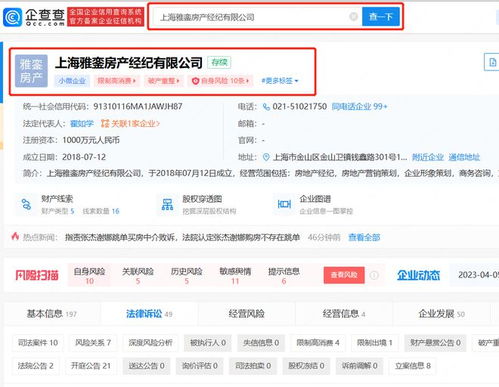499x387 pixels.
Task: Click credit code 91310116MA1JAWJH87 text
Action: 138,107
